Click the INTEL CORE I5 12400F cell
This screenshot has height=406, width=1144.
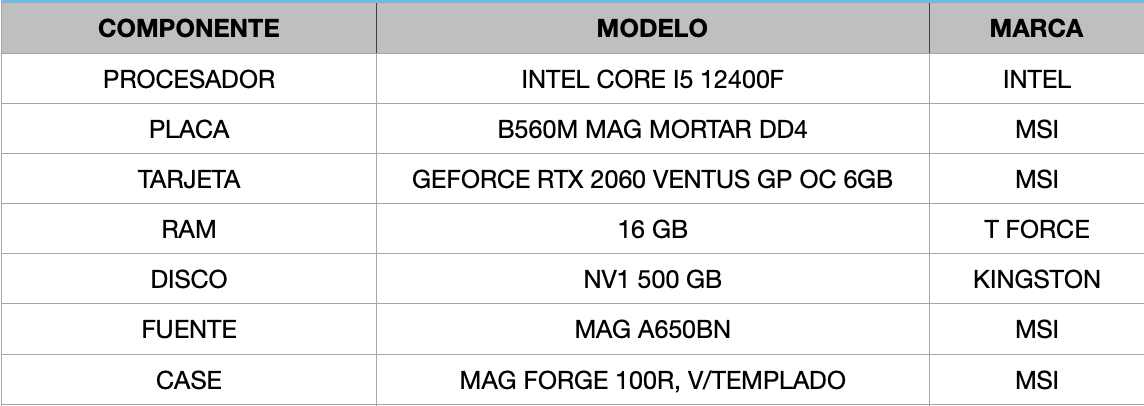coord(652,80)
